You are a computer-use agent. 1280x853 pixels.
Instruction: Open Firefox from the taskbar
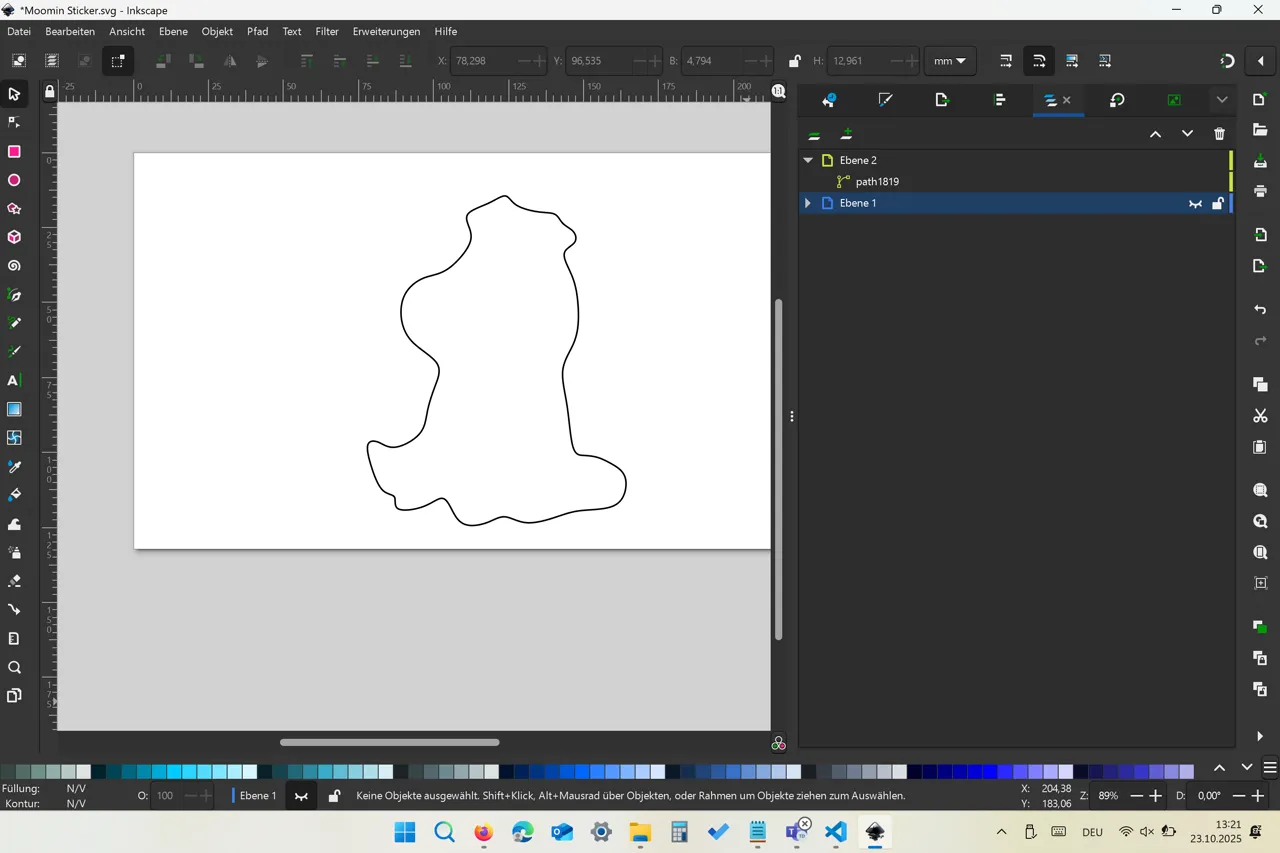pyautogui.click(x=484, y=832)
